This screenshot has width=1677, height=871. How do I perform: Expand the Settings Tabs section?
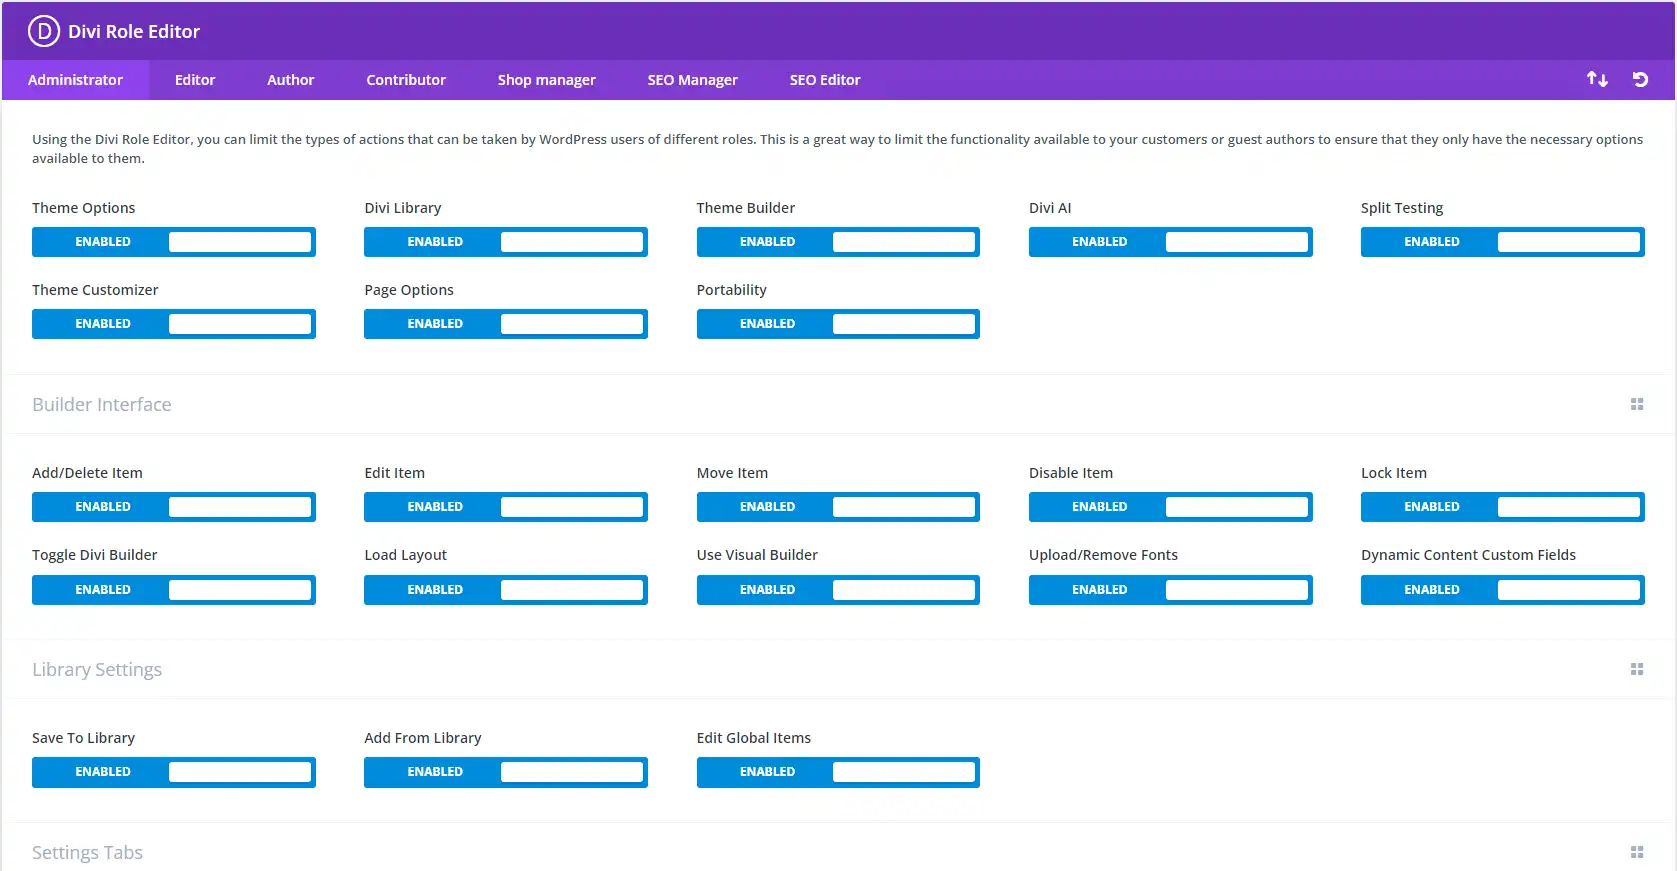[88, 853]
